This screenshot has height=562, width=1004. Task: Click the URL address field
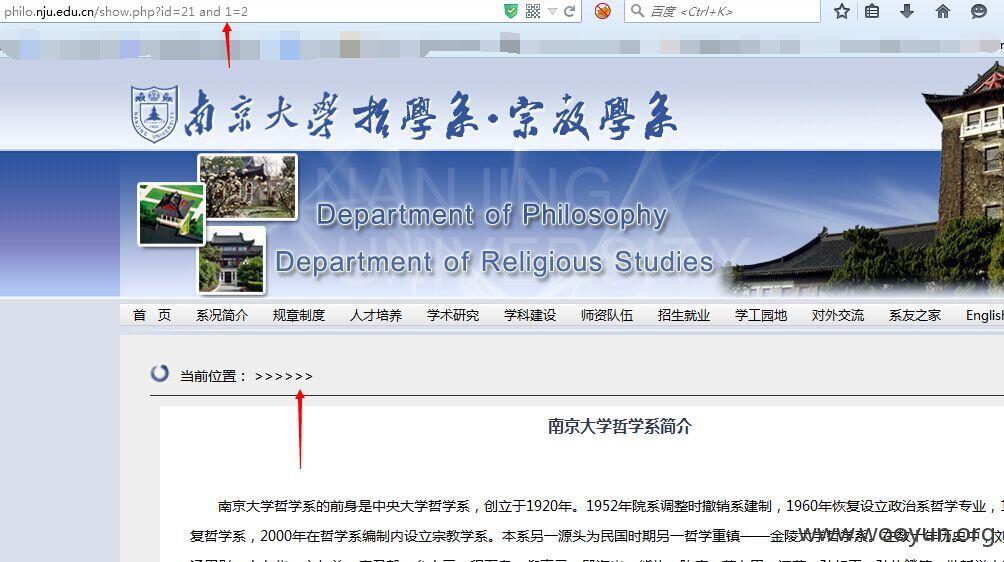(x=250, y=12)
